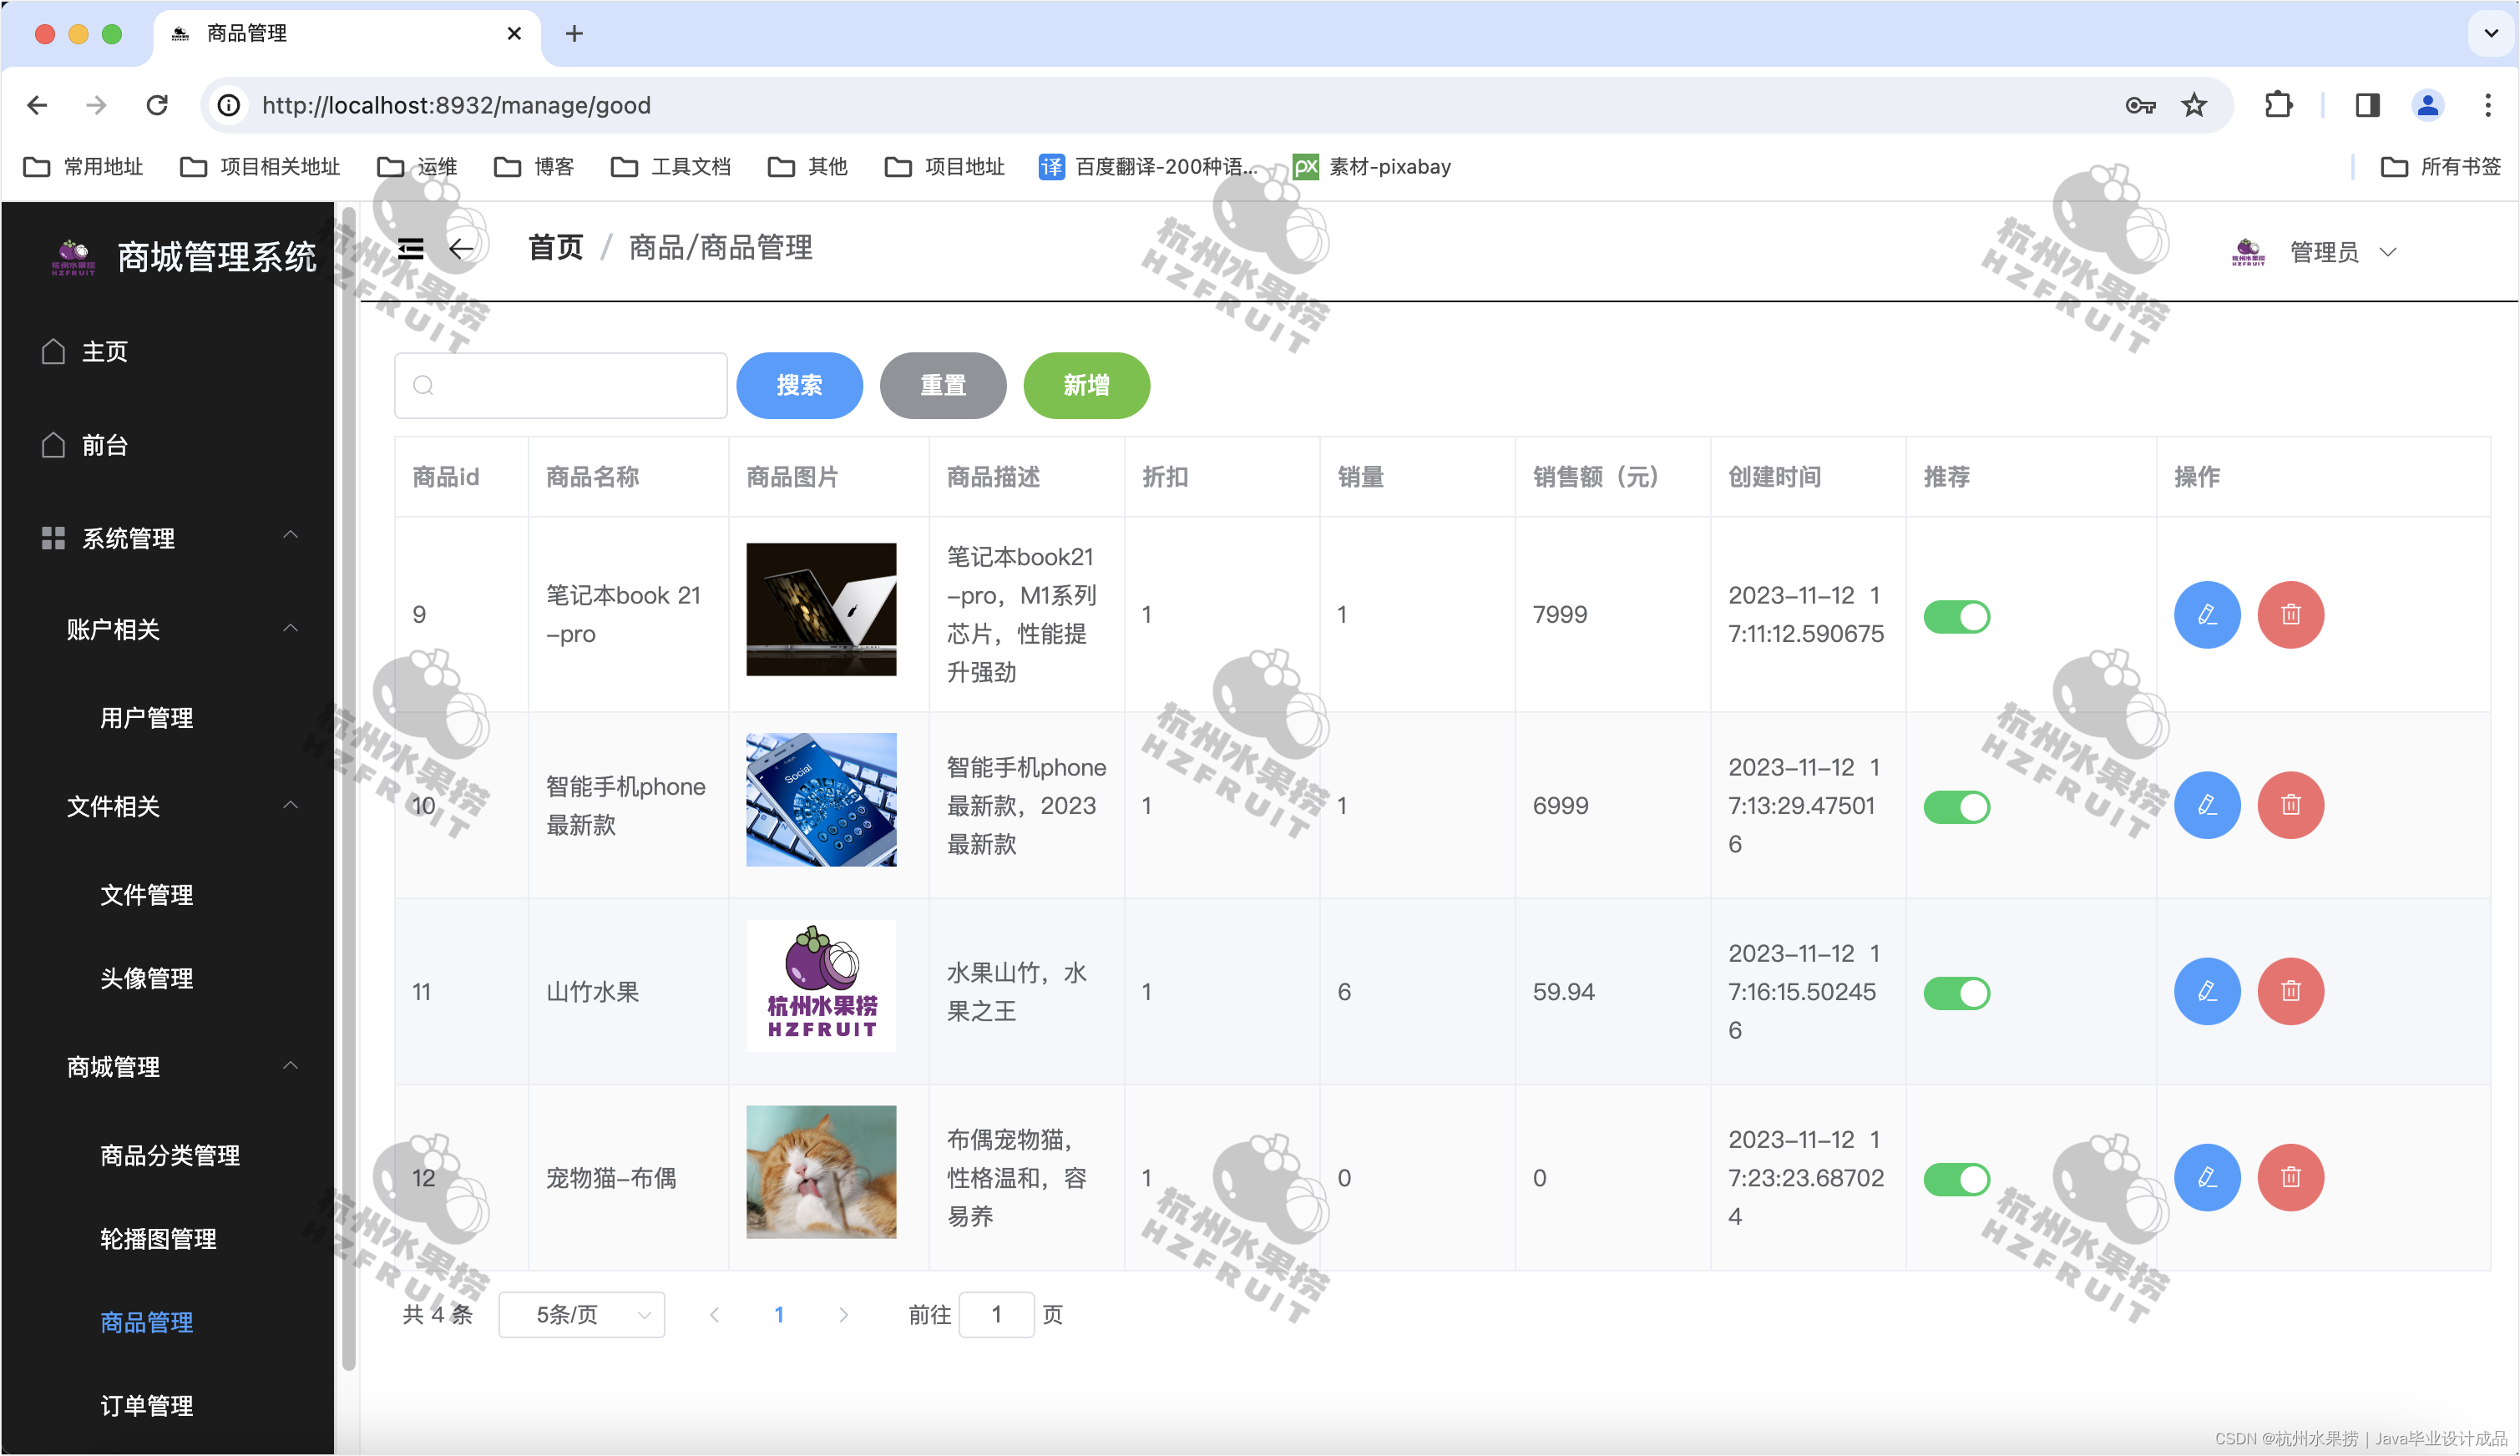Click the green 新增 button
Image resolution: width=2520 pixels, height=1456 pixels.
pyautogui.click(x=1086, y=385)
